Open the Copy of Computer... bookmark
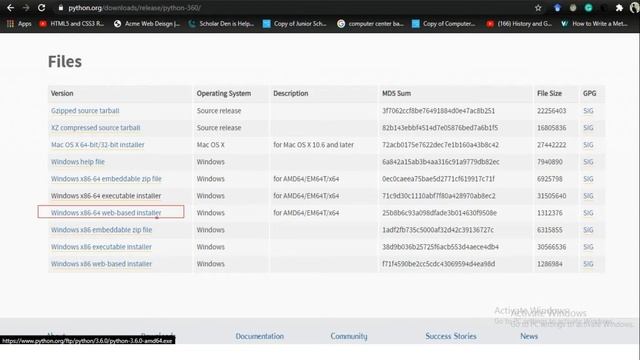 pos(444,24)
